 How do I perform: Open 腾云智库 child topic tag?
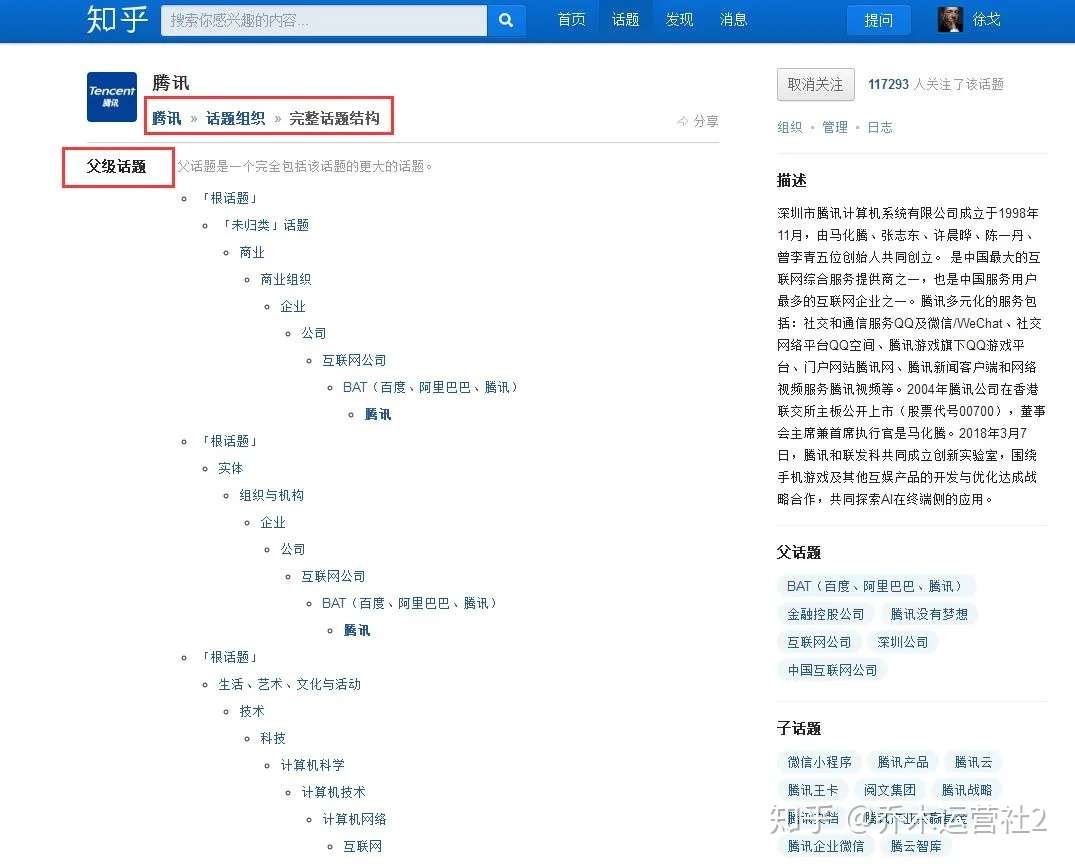click(x=916, y=846)
